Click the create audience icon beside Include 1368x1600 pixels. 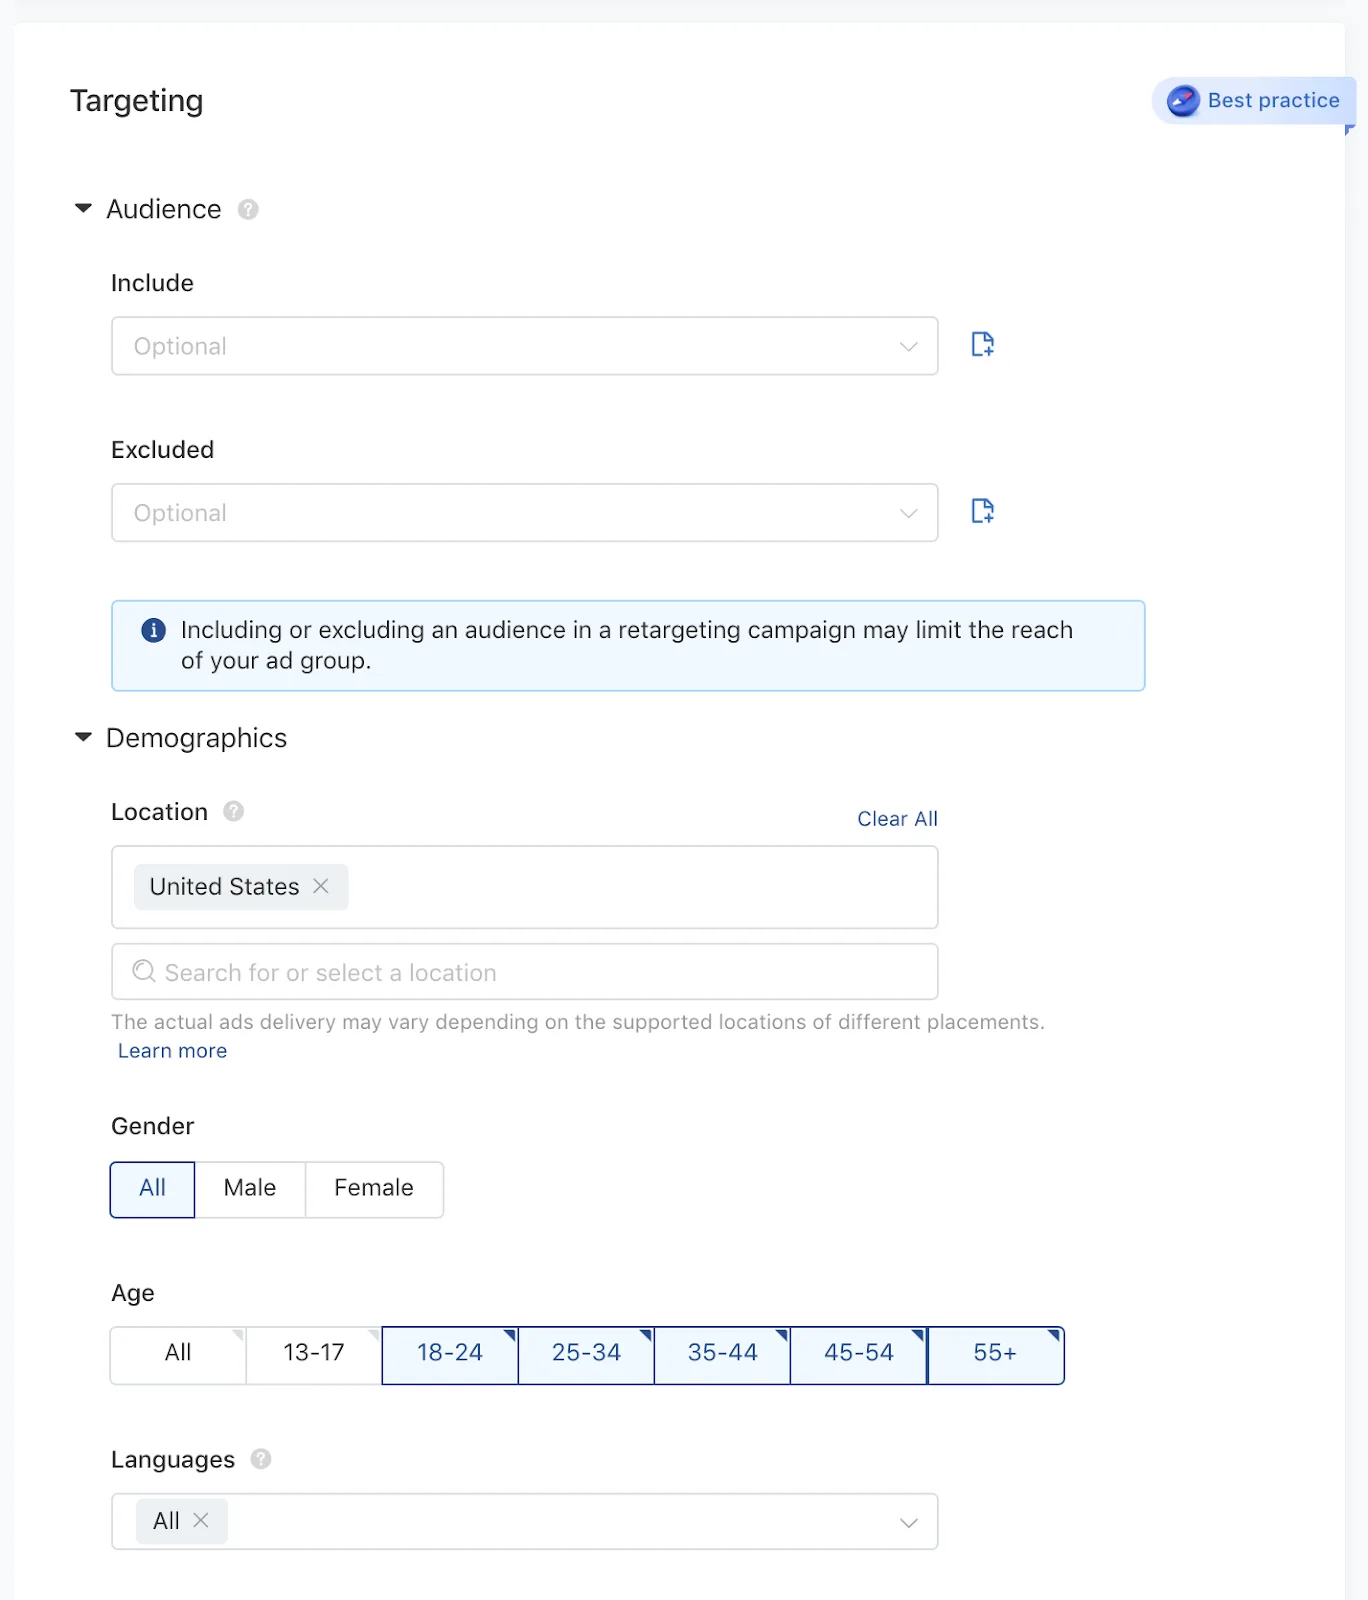click(982, 345)
